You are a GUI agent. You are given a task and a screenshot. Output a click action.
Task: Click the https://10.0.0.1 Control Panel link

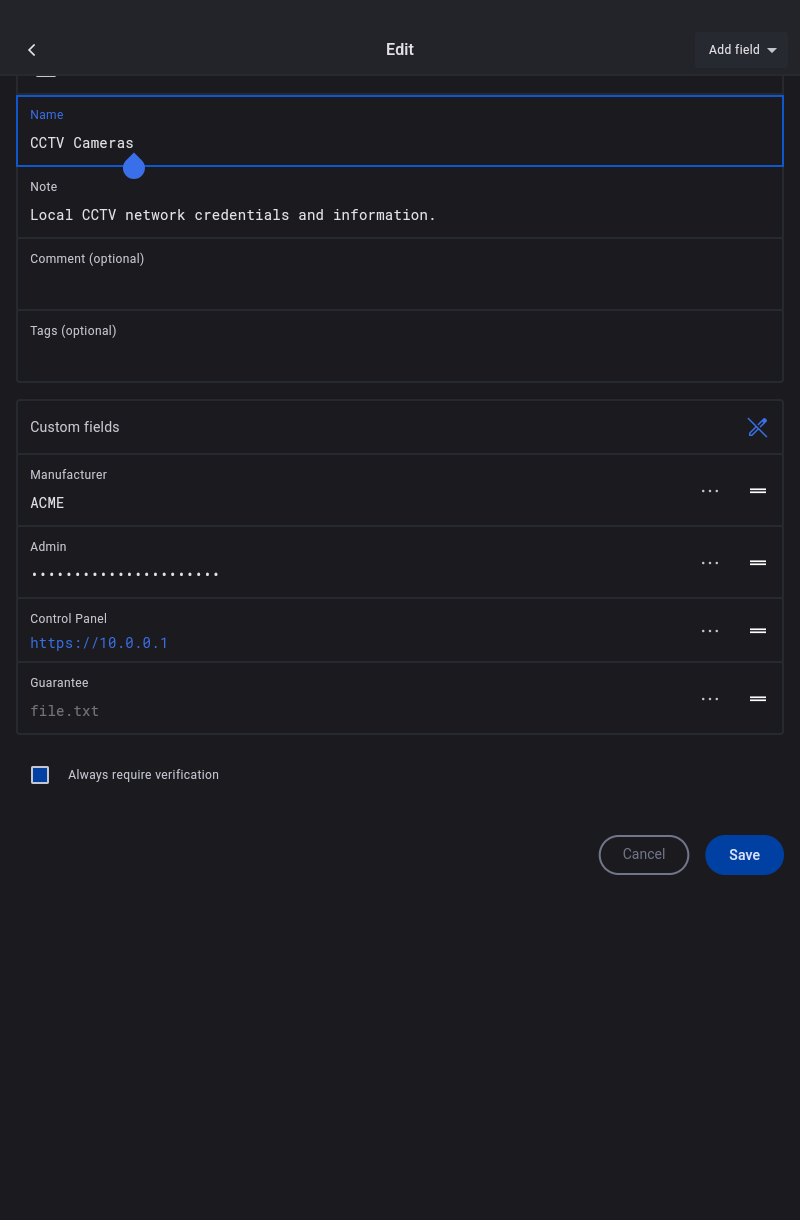(99, 643)
